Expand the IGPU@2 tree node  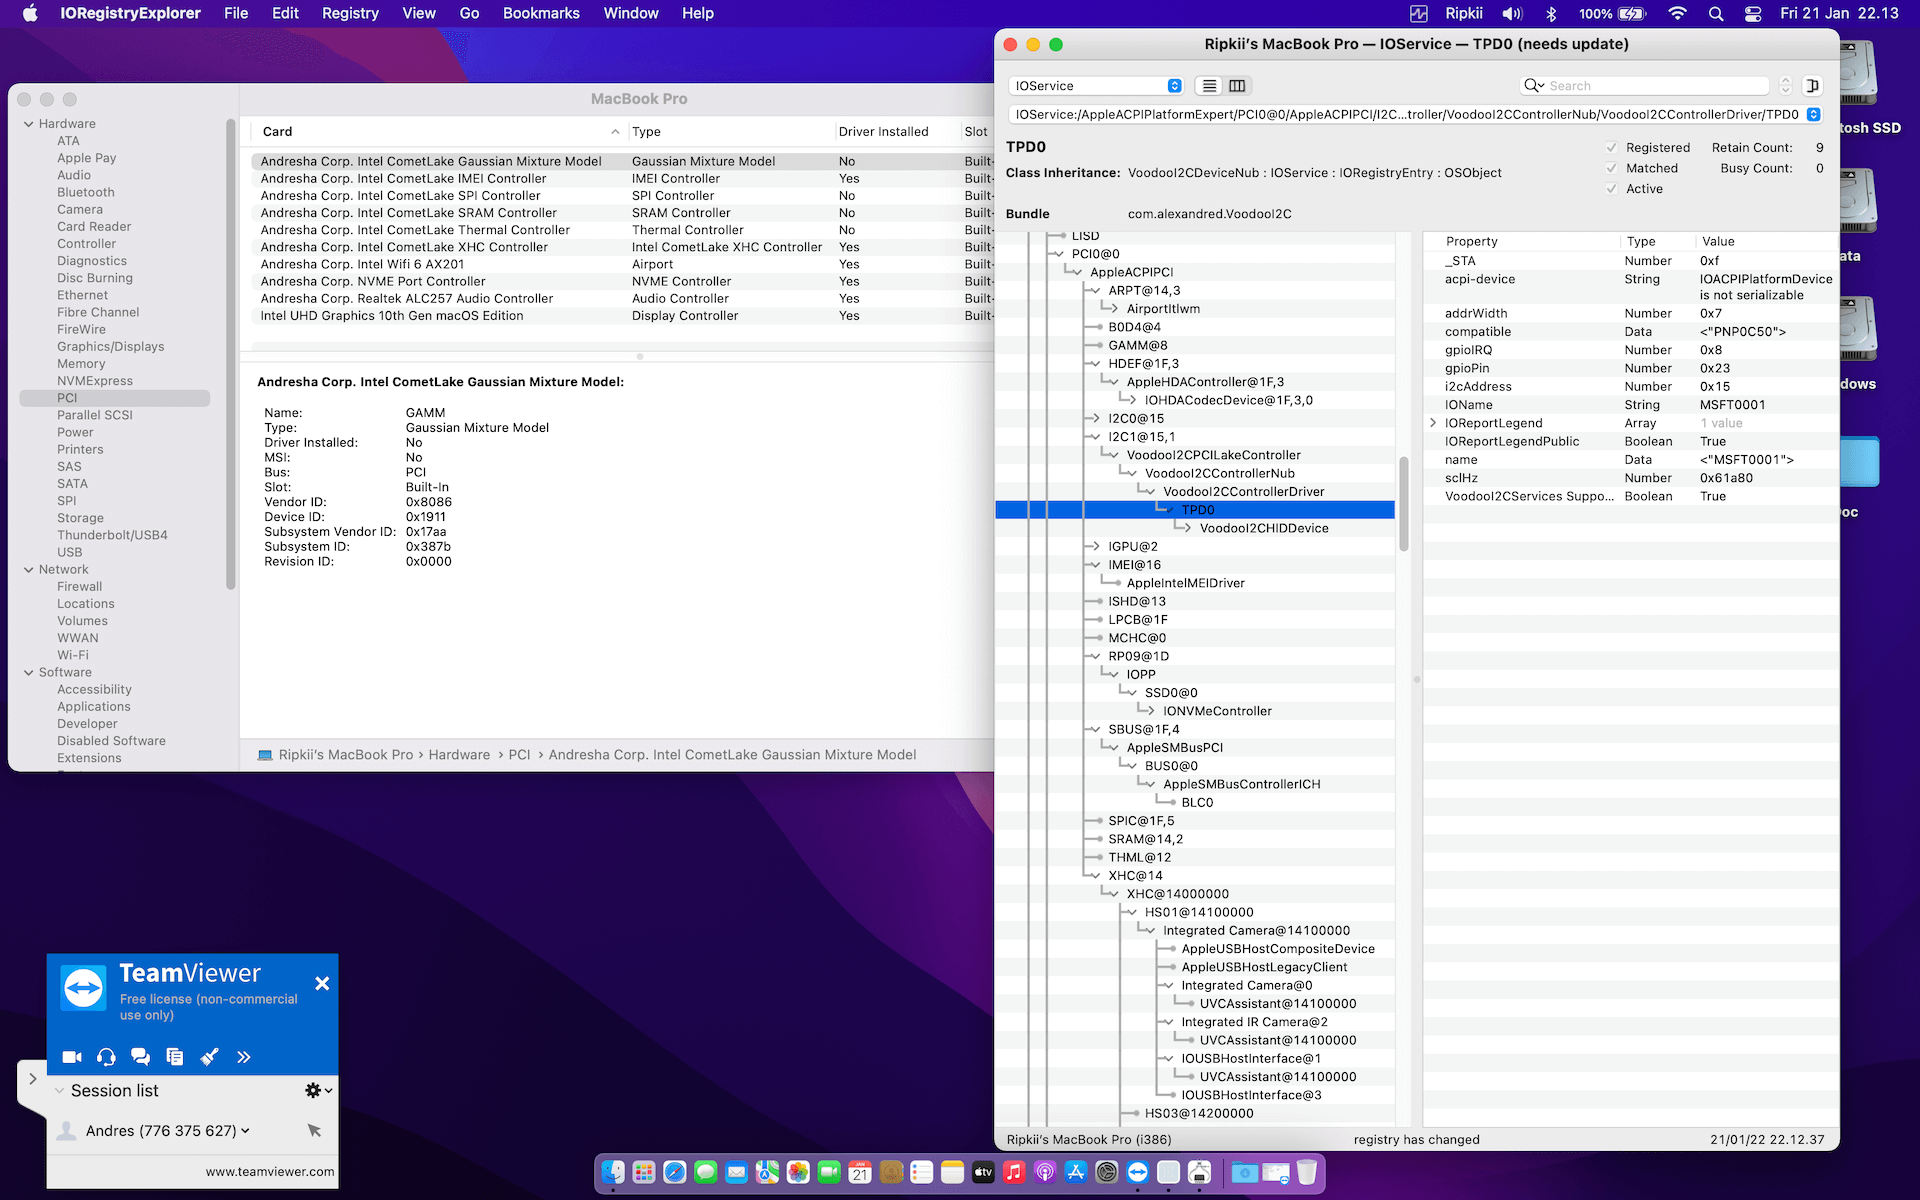coord(1094,547)
